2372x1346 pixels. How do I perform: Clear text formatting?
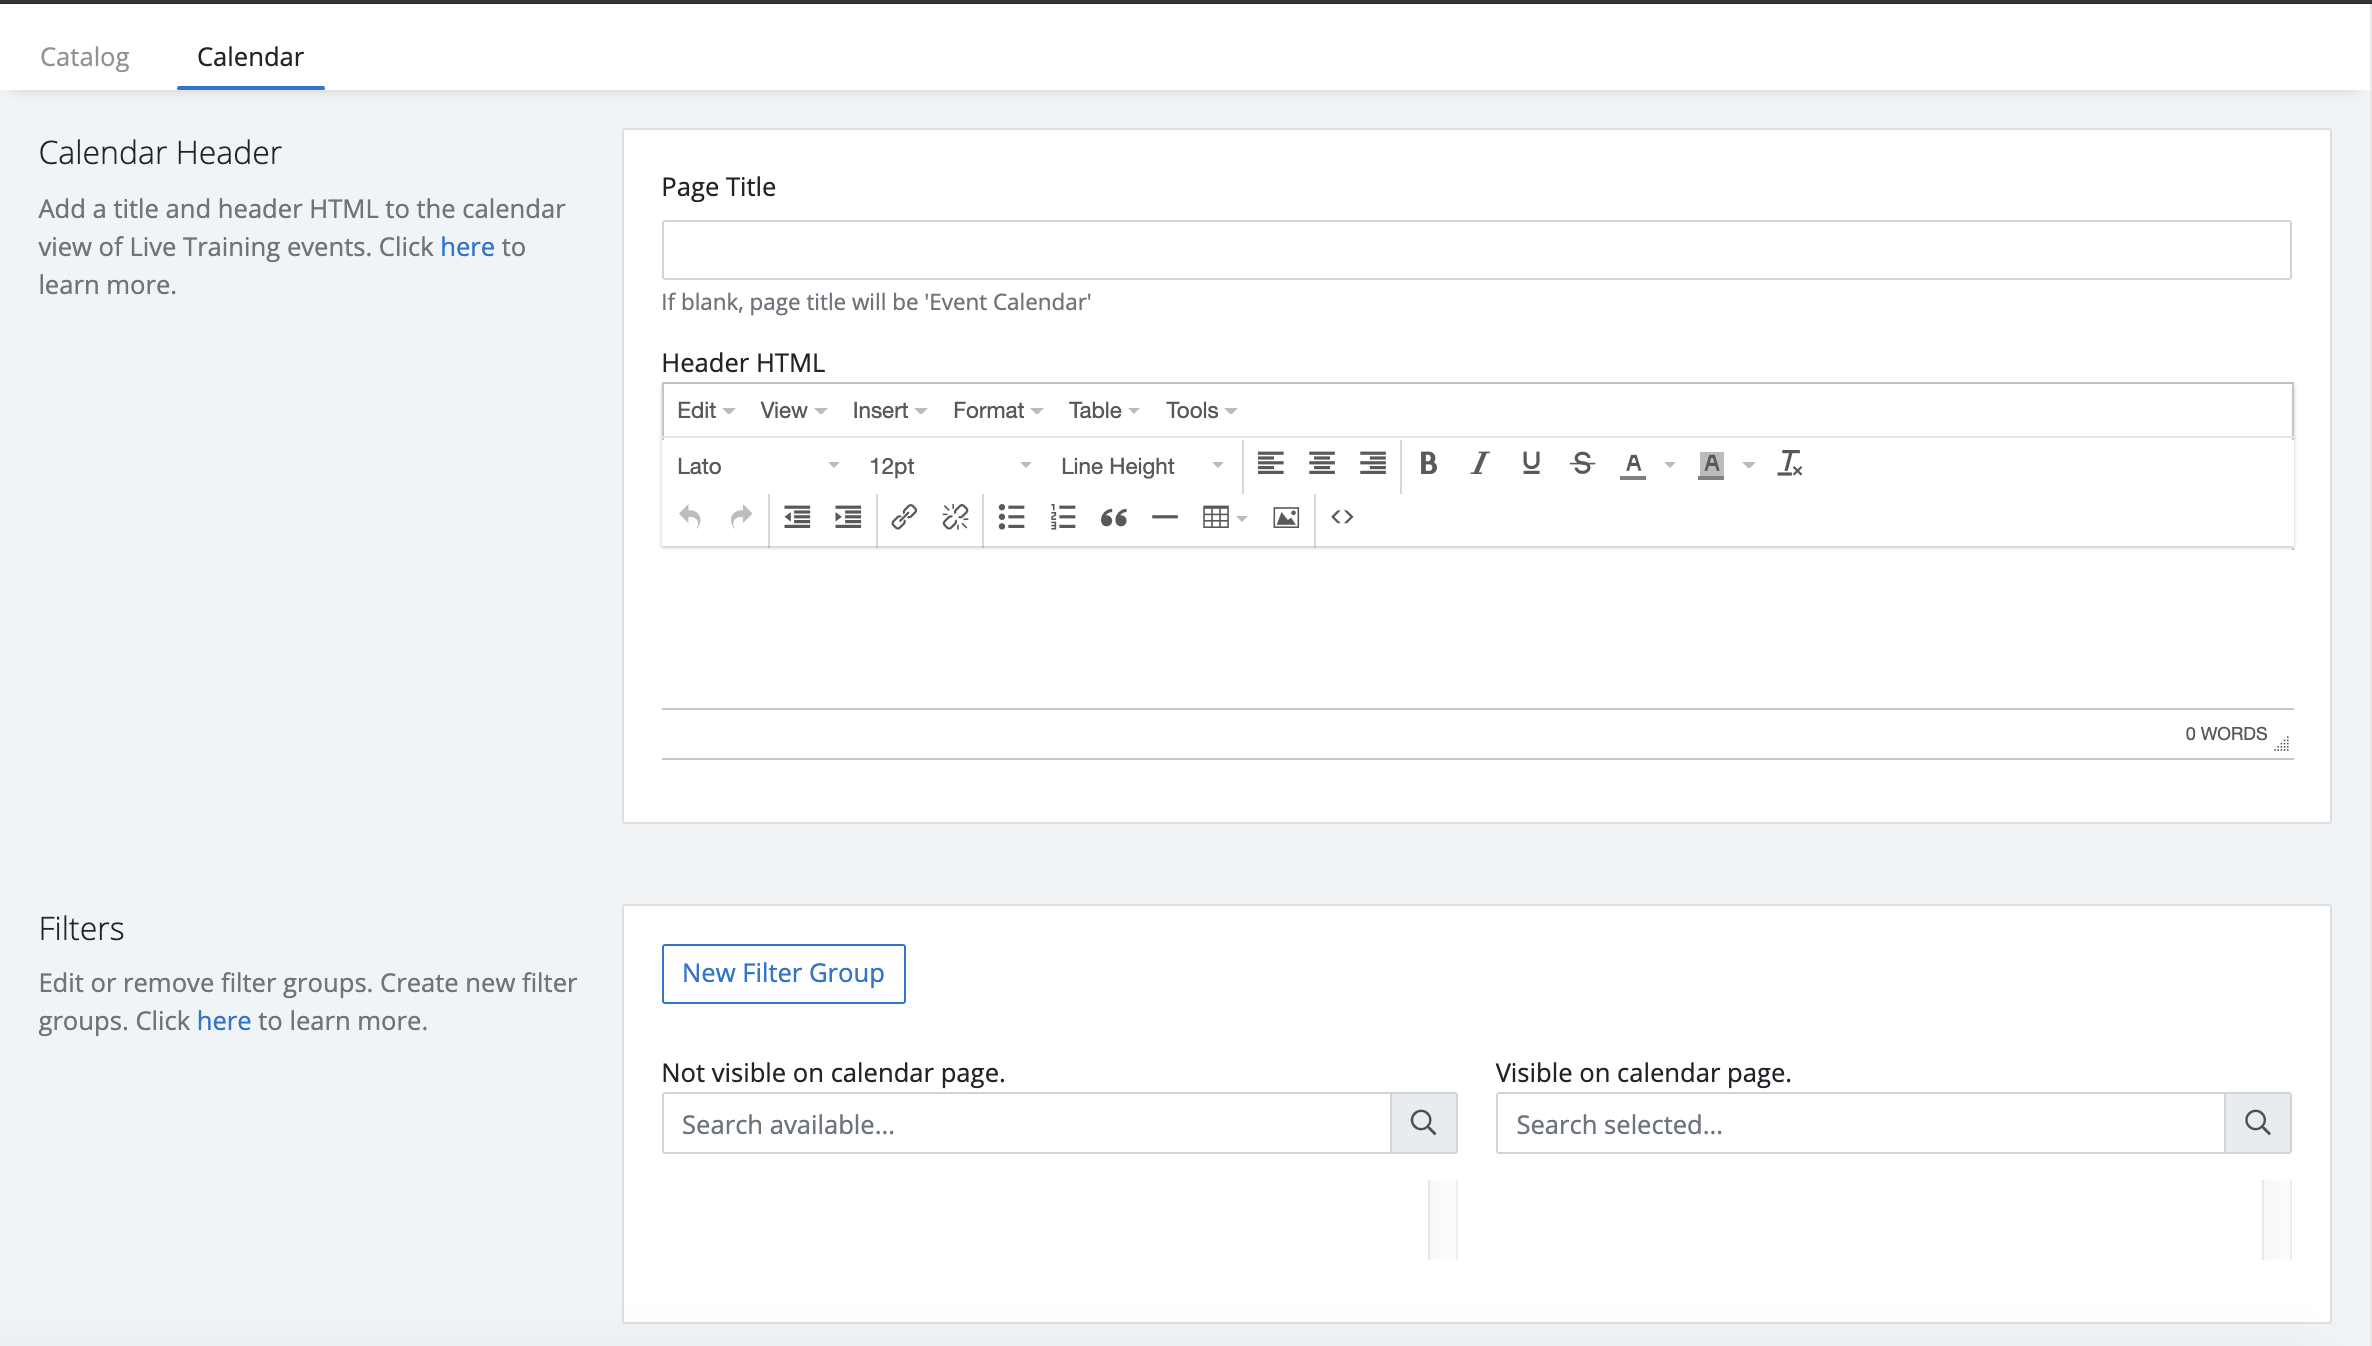pyautogui.click(x=1789, y=464)
